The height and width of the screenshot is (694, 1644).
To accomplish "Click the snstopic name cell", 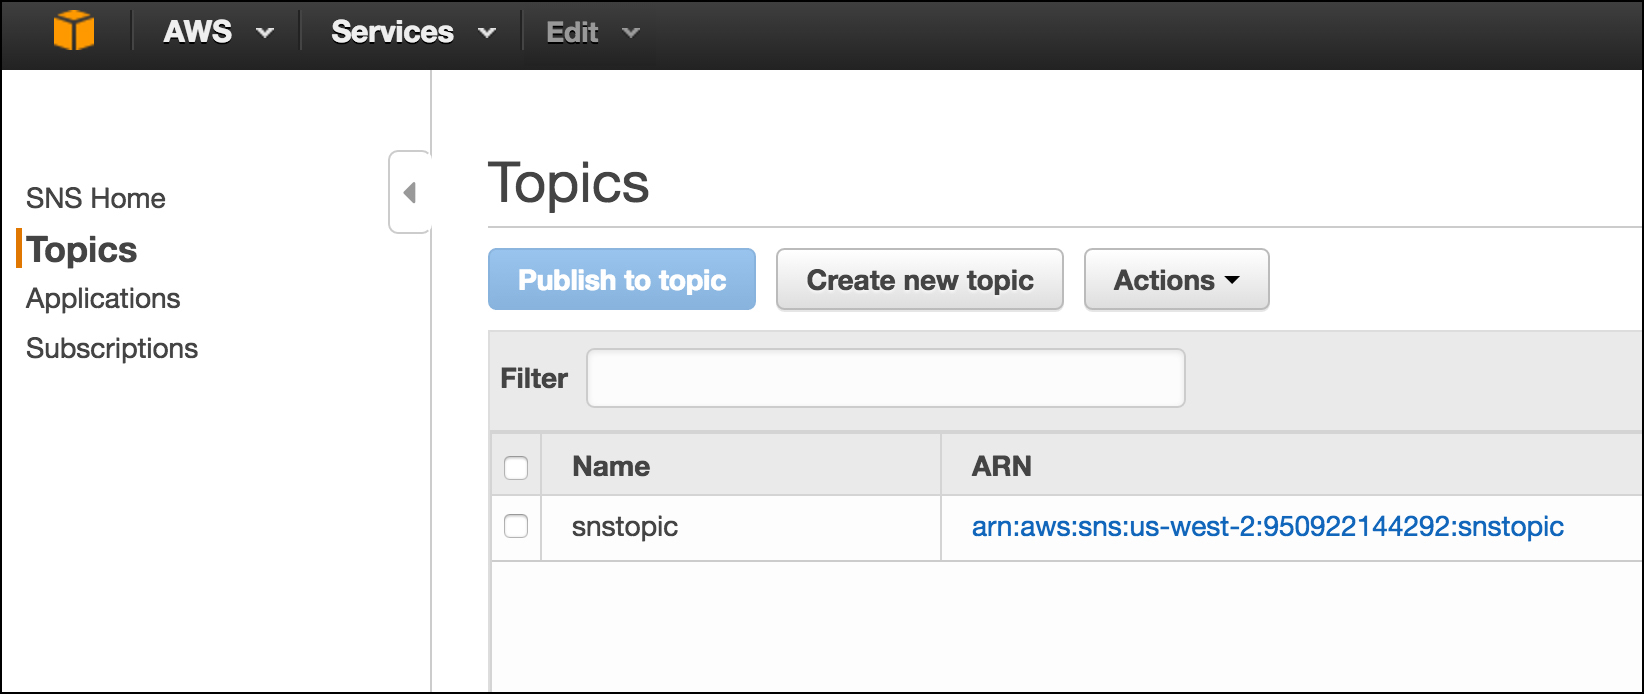I will (x=625, y=527).
